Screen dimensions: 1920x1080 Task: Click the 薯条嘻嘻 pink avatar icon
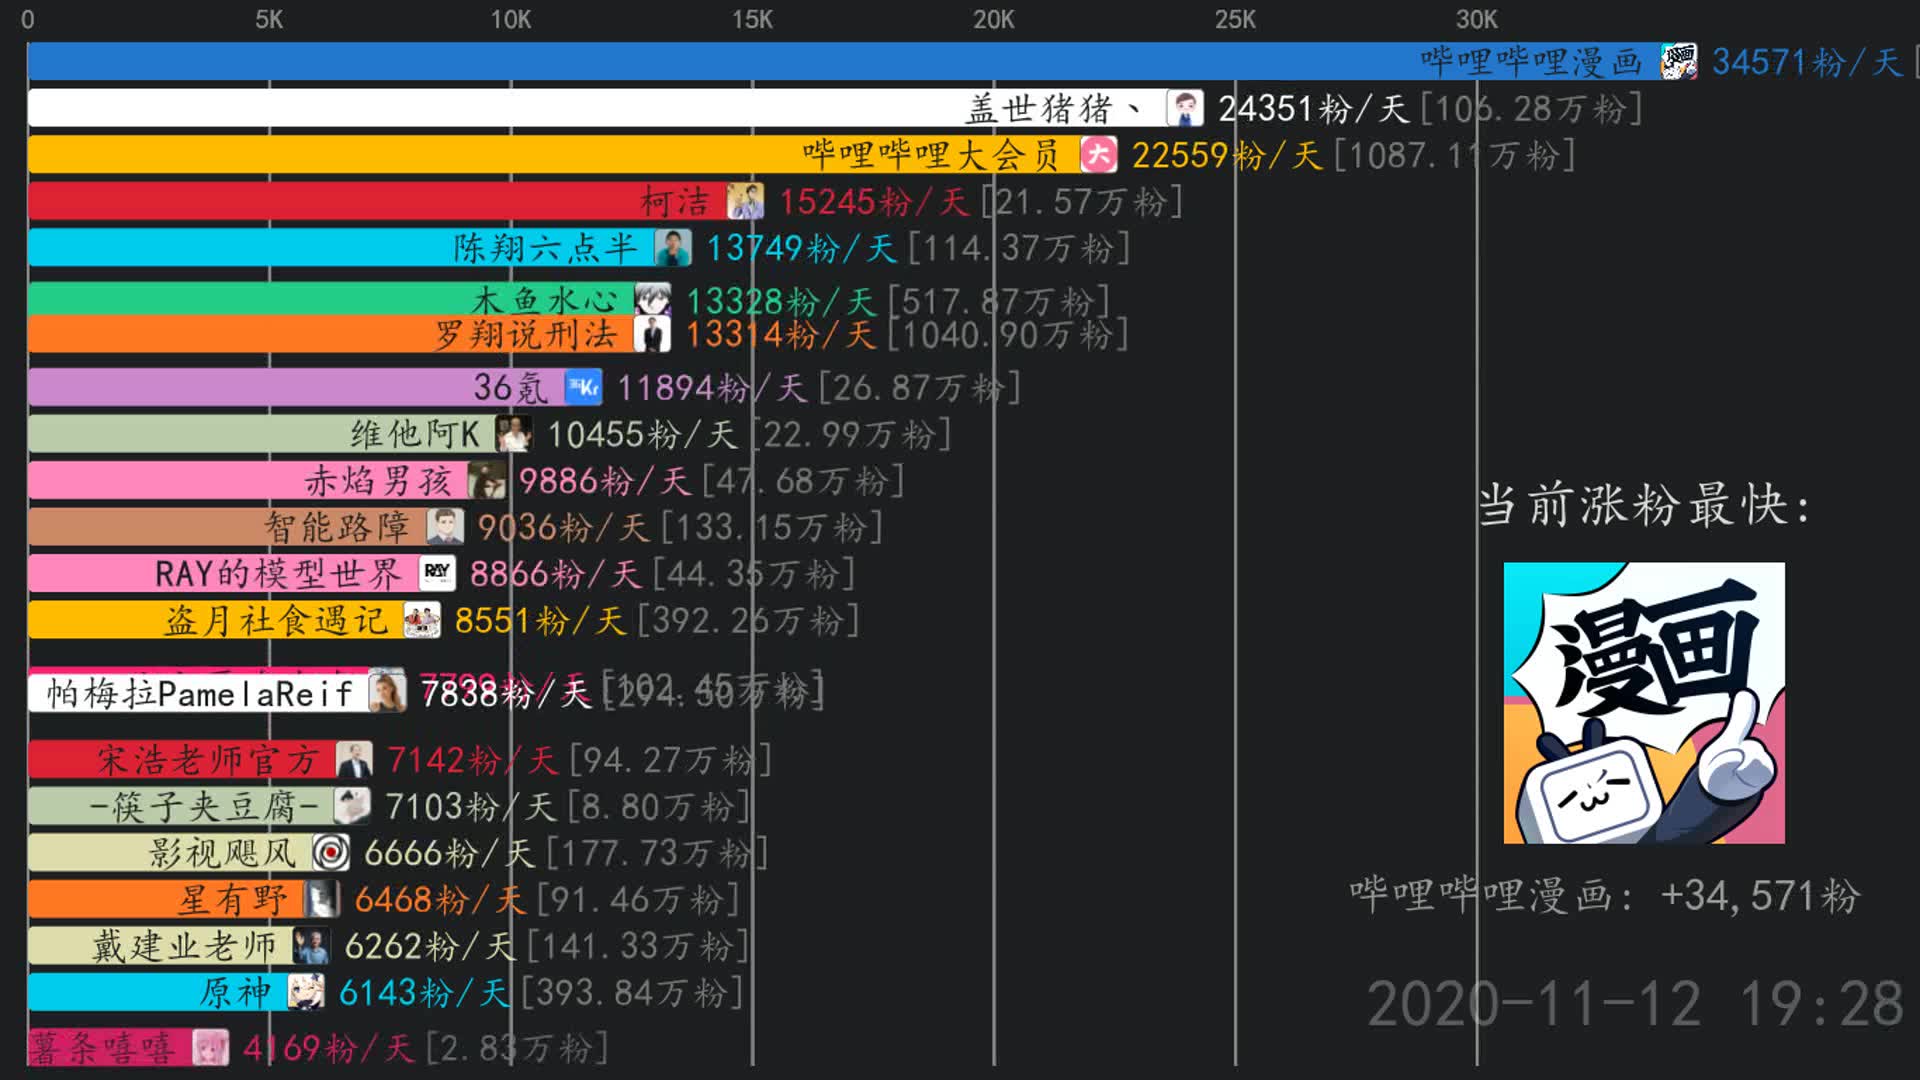(x=210, y=1048)
